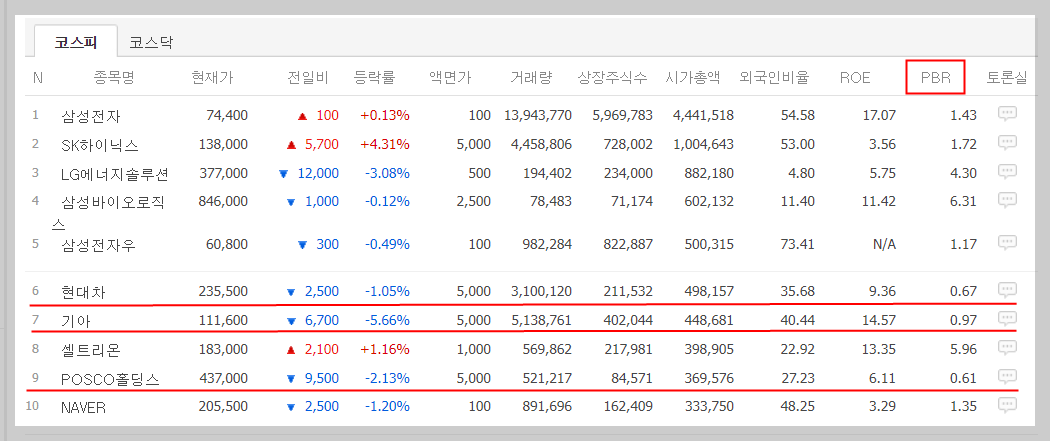Select LG에너지솔루션 change -3.08%
The width and height of the screenshot is (1050, 441).
(387, 173)
